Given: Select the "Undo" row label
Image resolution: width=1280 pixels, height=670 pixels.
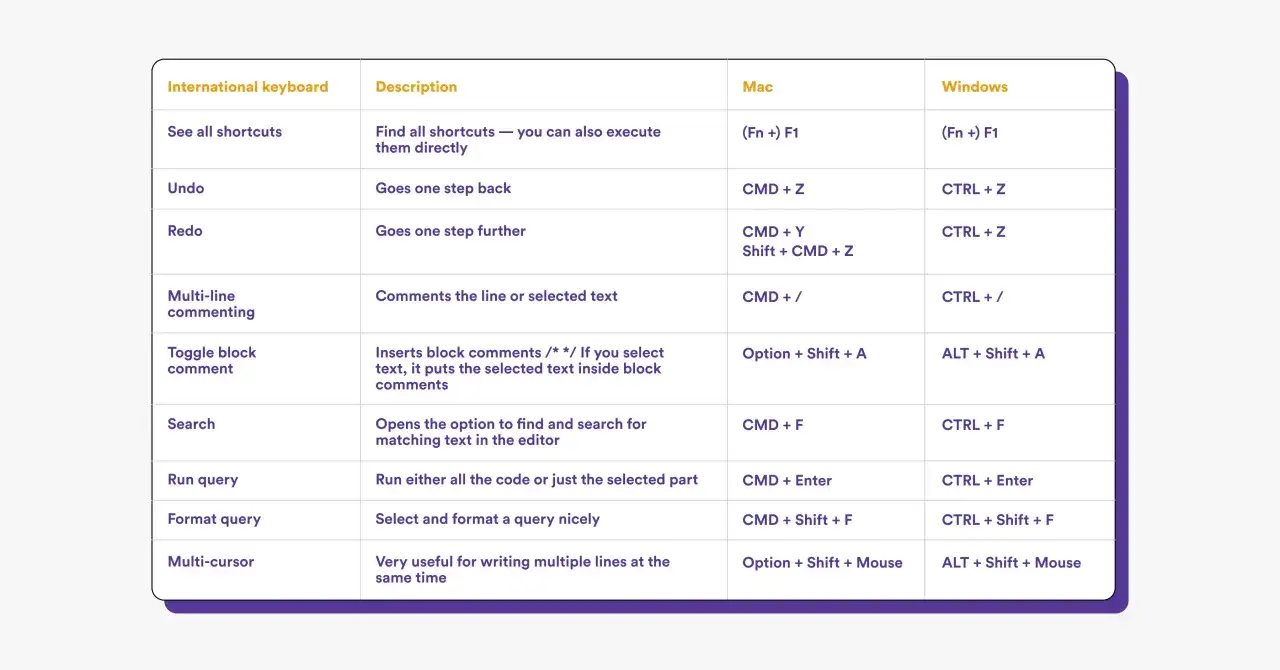Looking at the screenshot, I should (x=185, y=188).
